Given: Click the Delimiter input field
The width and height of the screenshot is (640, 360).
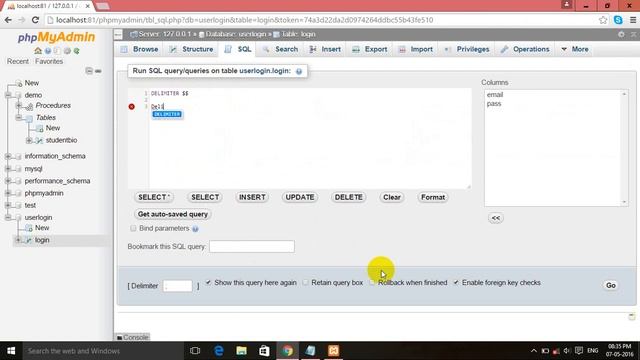Looking at the screenshot, I should pos(178,286).
